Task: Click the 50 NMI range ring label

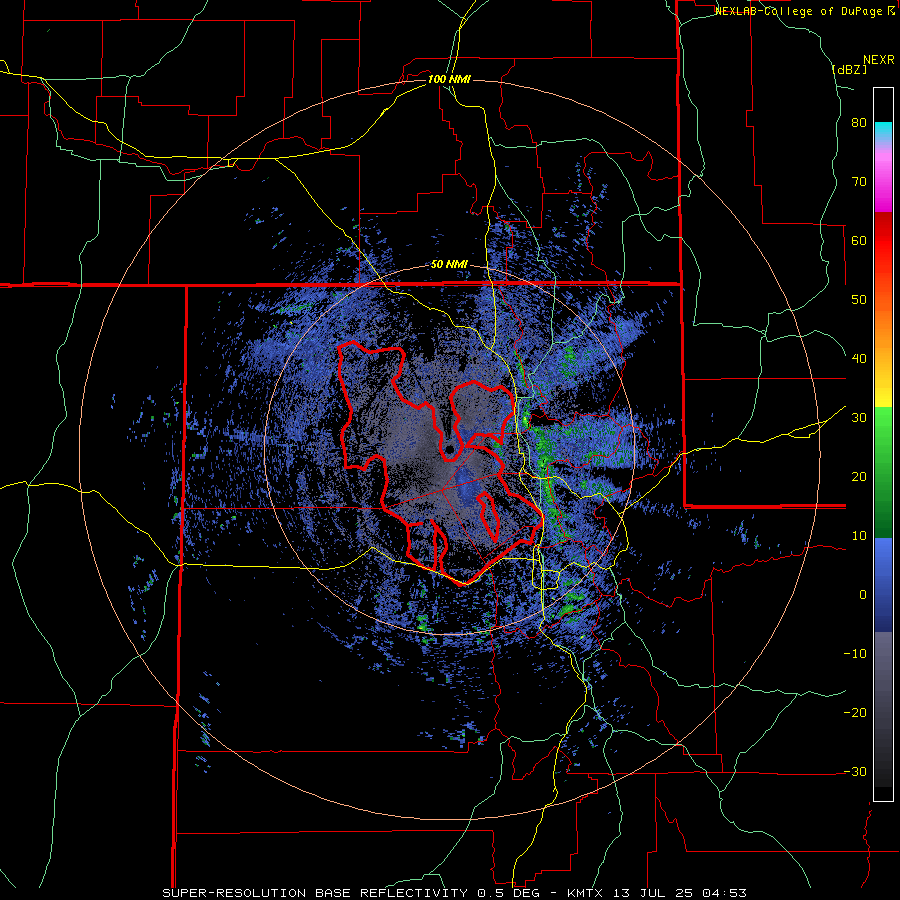Action: pyautogui.click(x=449, y=265)
